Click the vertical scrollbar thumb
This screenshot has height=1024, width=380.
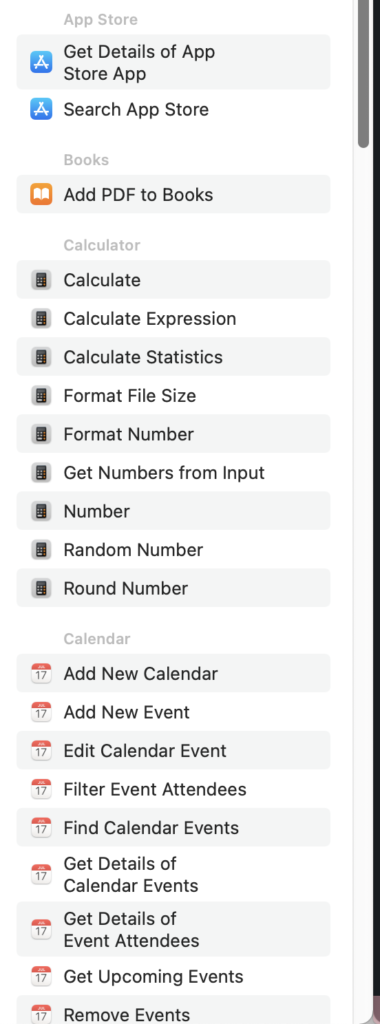364,74
